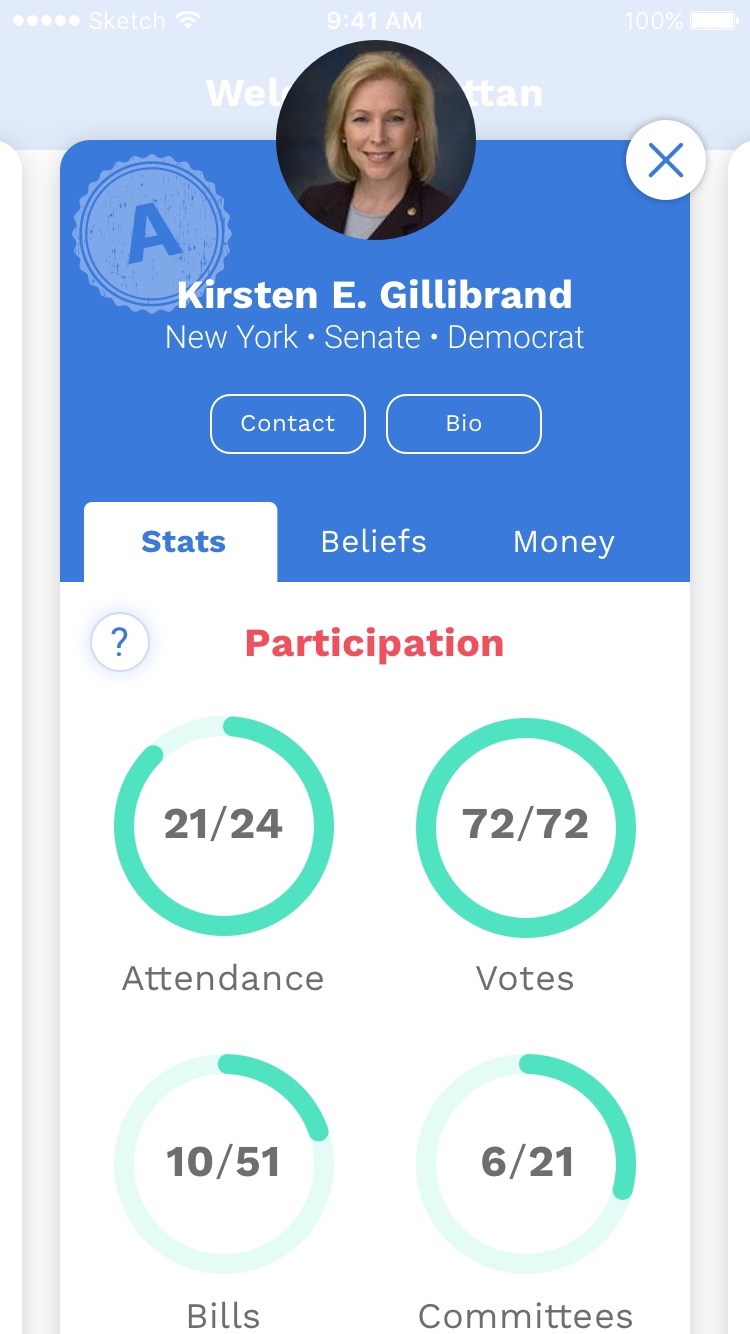Tap the Committees 6/21 progress ring
Screen dimensions: 750x1334
[x=526, y=1163]
